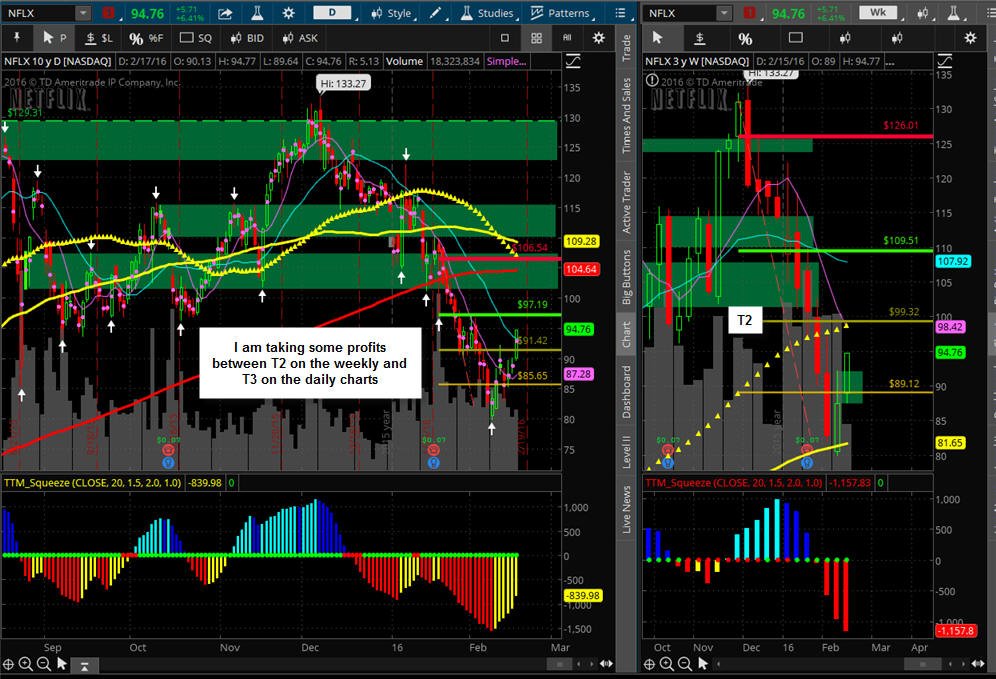Viewport: 996px width, 679px height.
Task: Click the flask Edit Studies icon beside share
Action: click(257, 13)
